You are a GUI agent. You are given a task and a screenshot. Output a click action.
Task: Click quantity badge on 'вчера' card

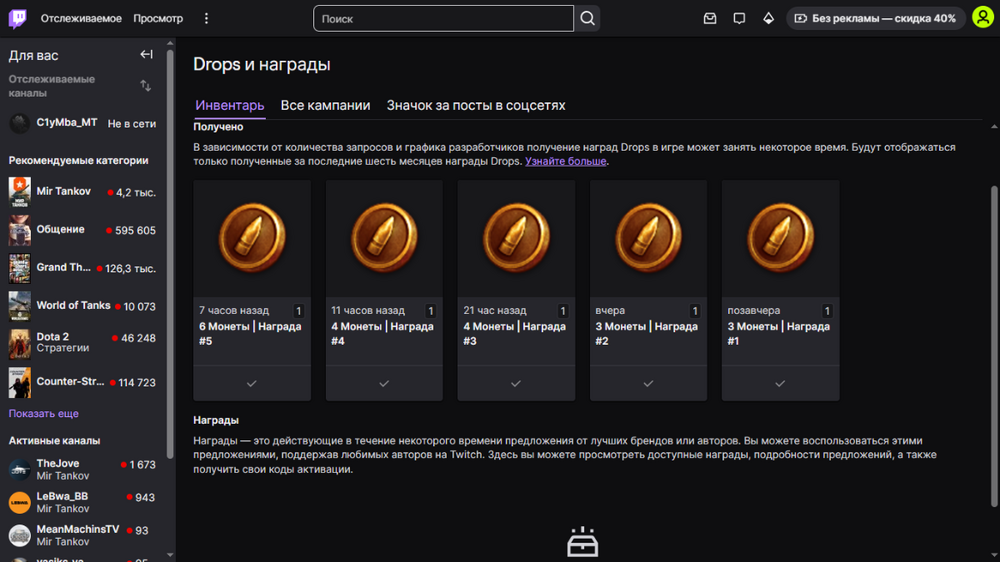pyautogui.click(x=695, y=311)
